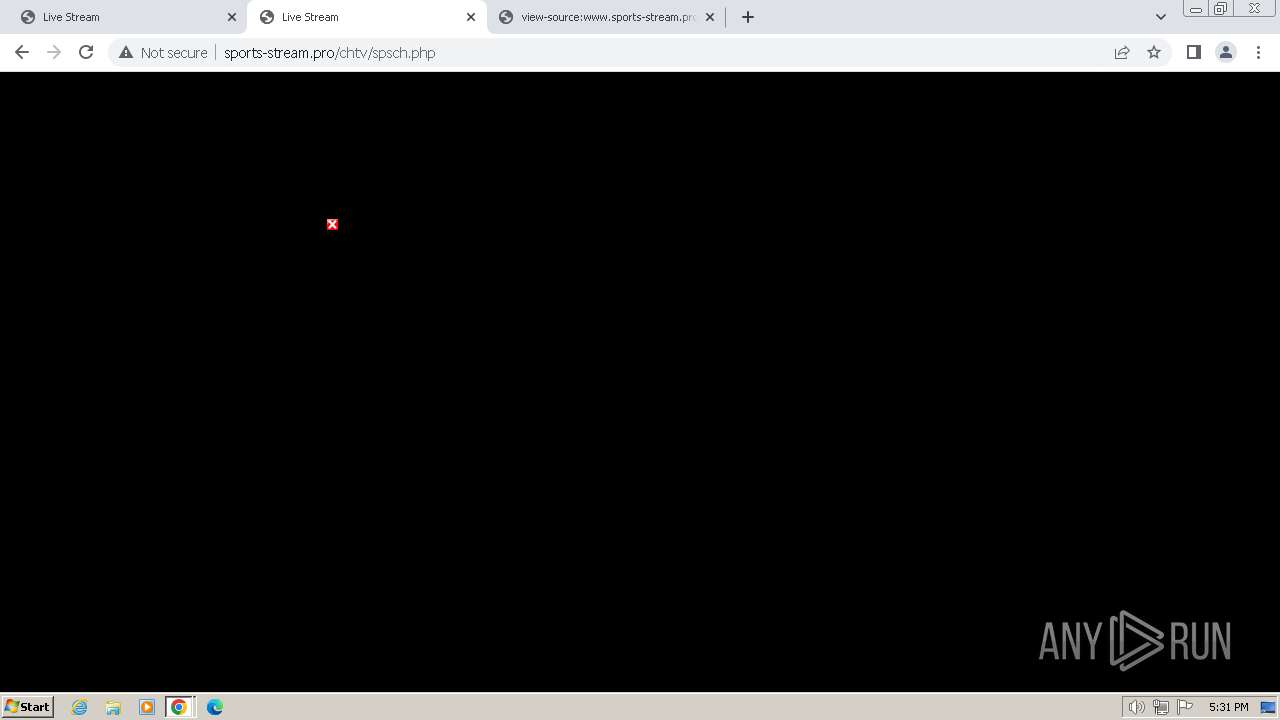This screenshot has height=720, width=1280.
Task: Select Chrome in the taskbar
Action: pos(179,707)
